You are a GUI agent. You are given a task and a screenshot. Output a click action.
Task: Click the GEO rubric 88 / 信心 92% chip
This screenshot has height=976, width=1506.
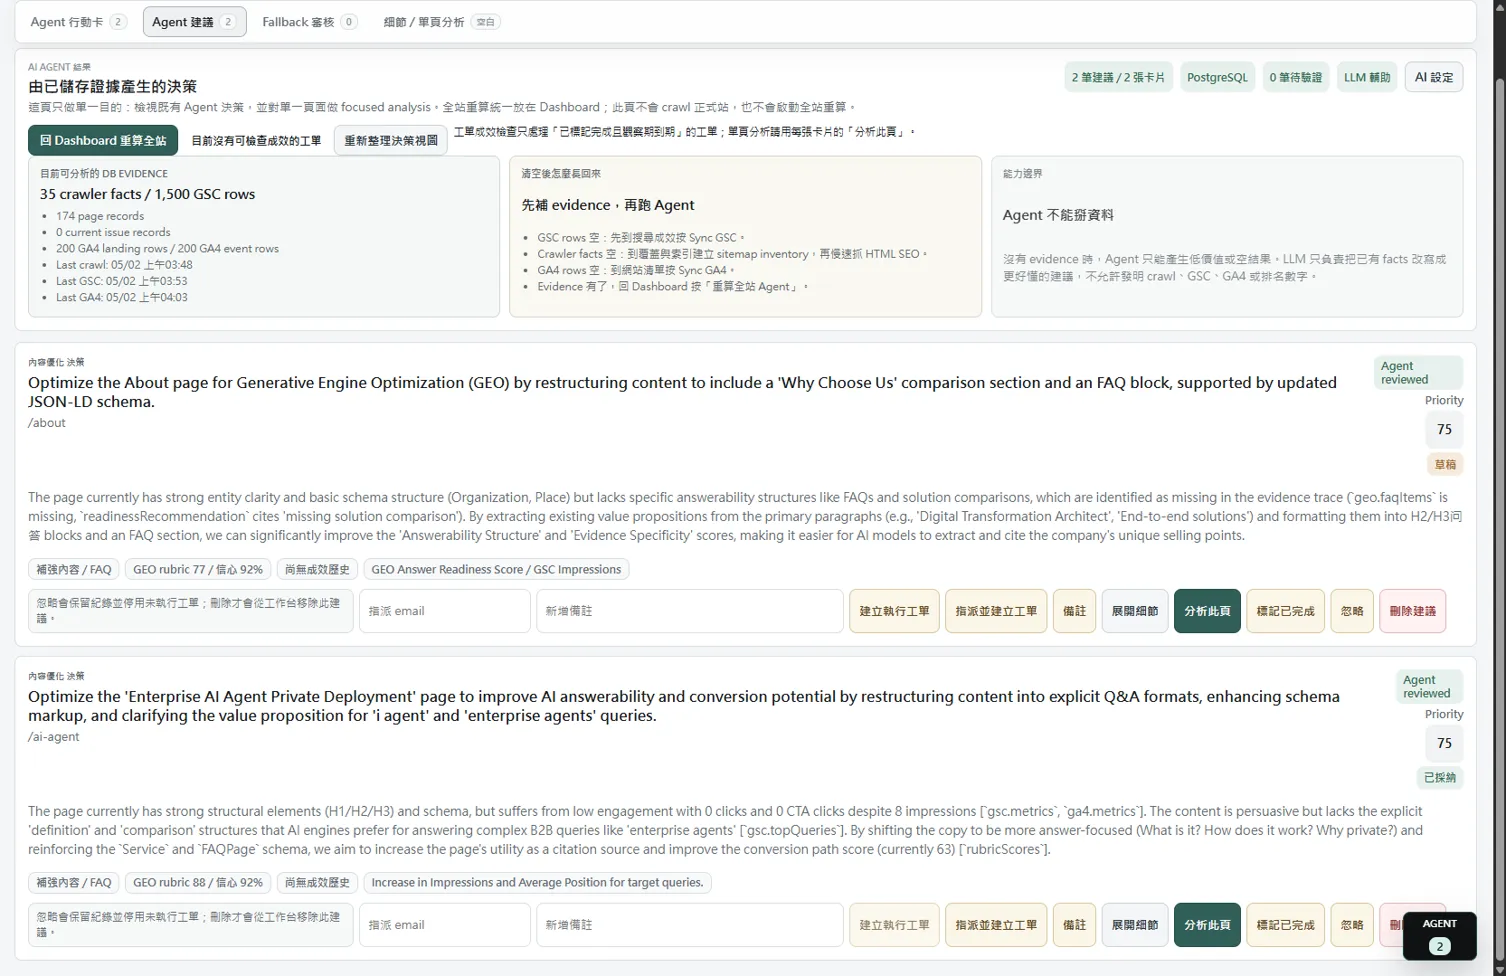click(x=198, y=882)
